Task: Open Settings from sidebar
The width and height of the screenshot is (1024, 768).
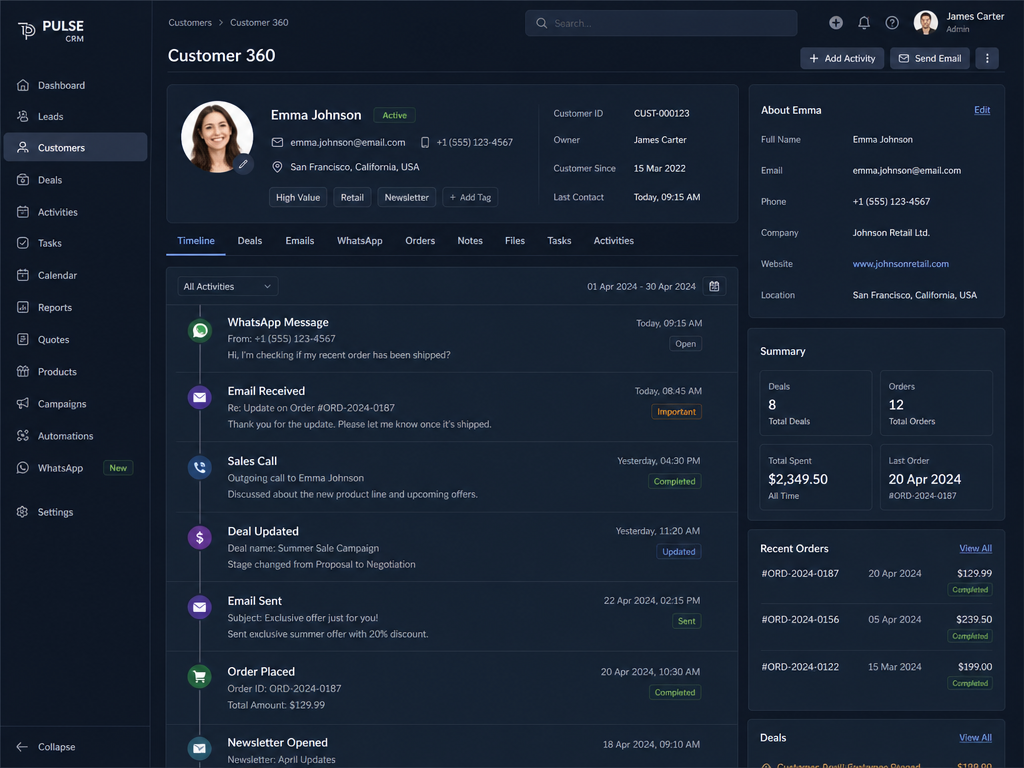Action: 55,512
